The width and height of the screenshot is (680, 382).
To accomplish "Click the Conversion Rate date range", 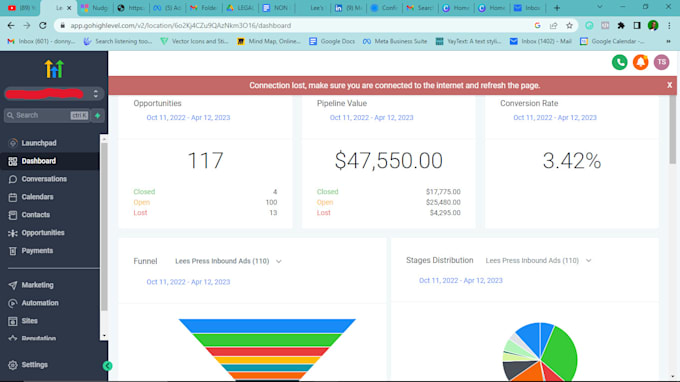I will pos(555,118).
